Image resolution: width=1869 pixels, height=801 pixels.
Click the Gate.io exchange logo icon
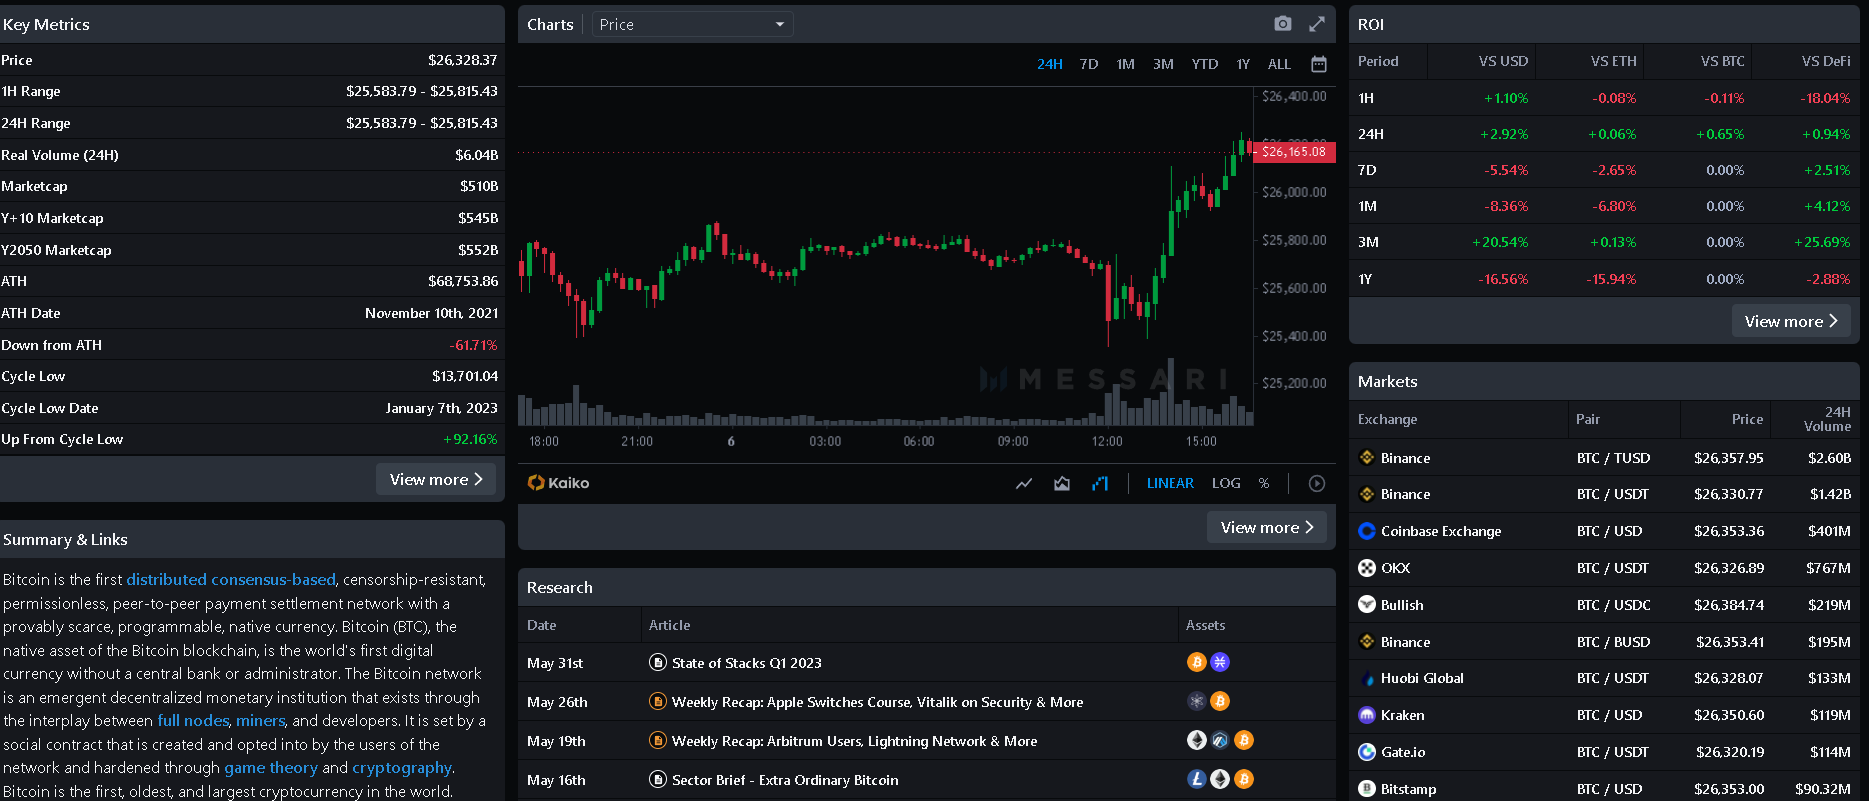(1367, 752)
